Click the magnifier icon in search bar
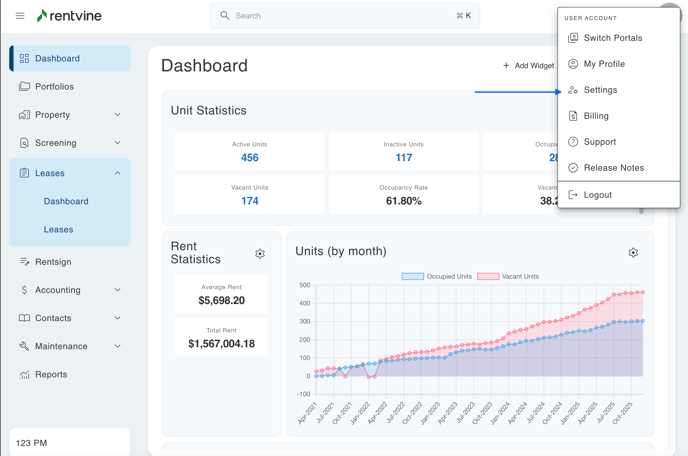Screen dimensions: 688x456 click(225, 16)
